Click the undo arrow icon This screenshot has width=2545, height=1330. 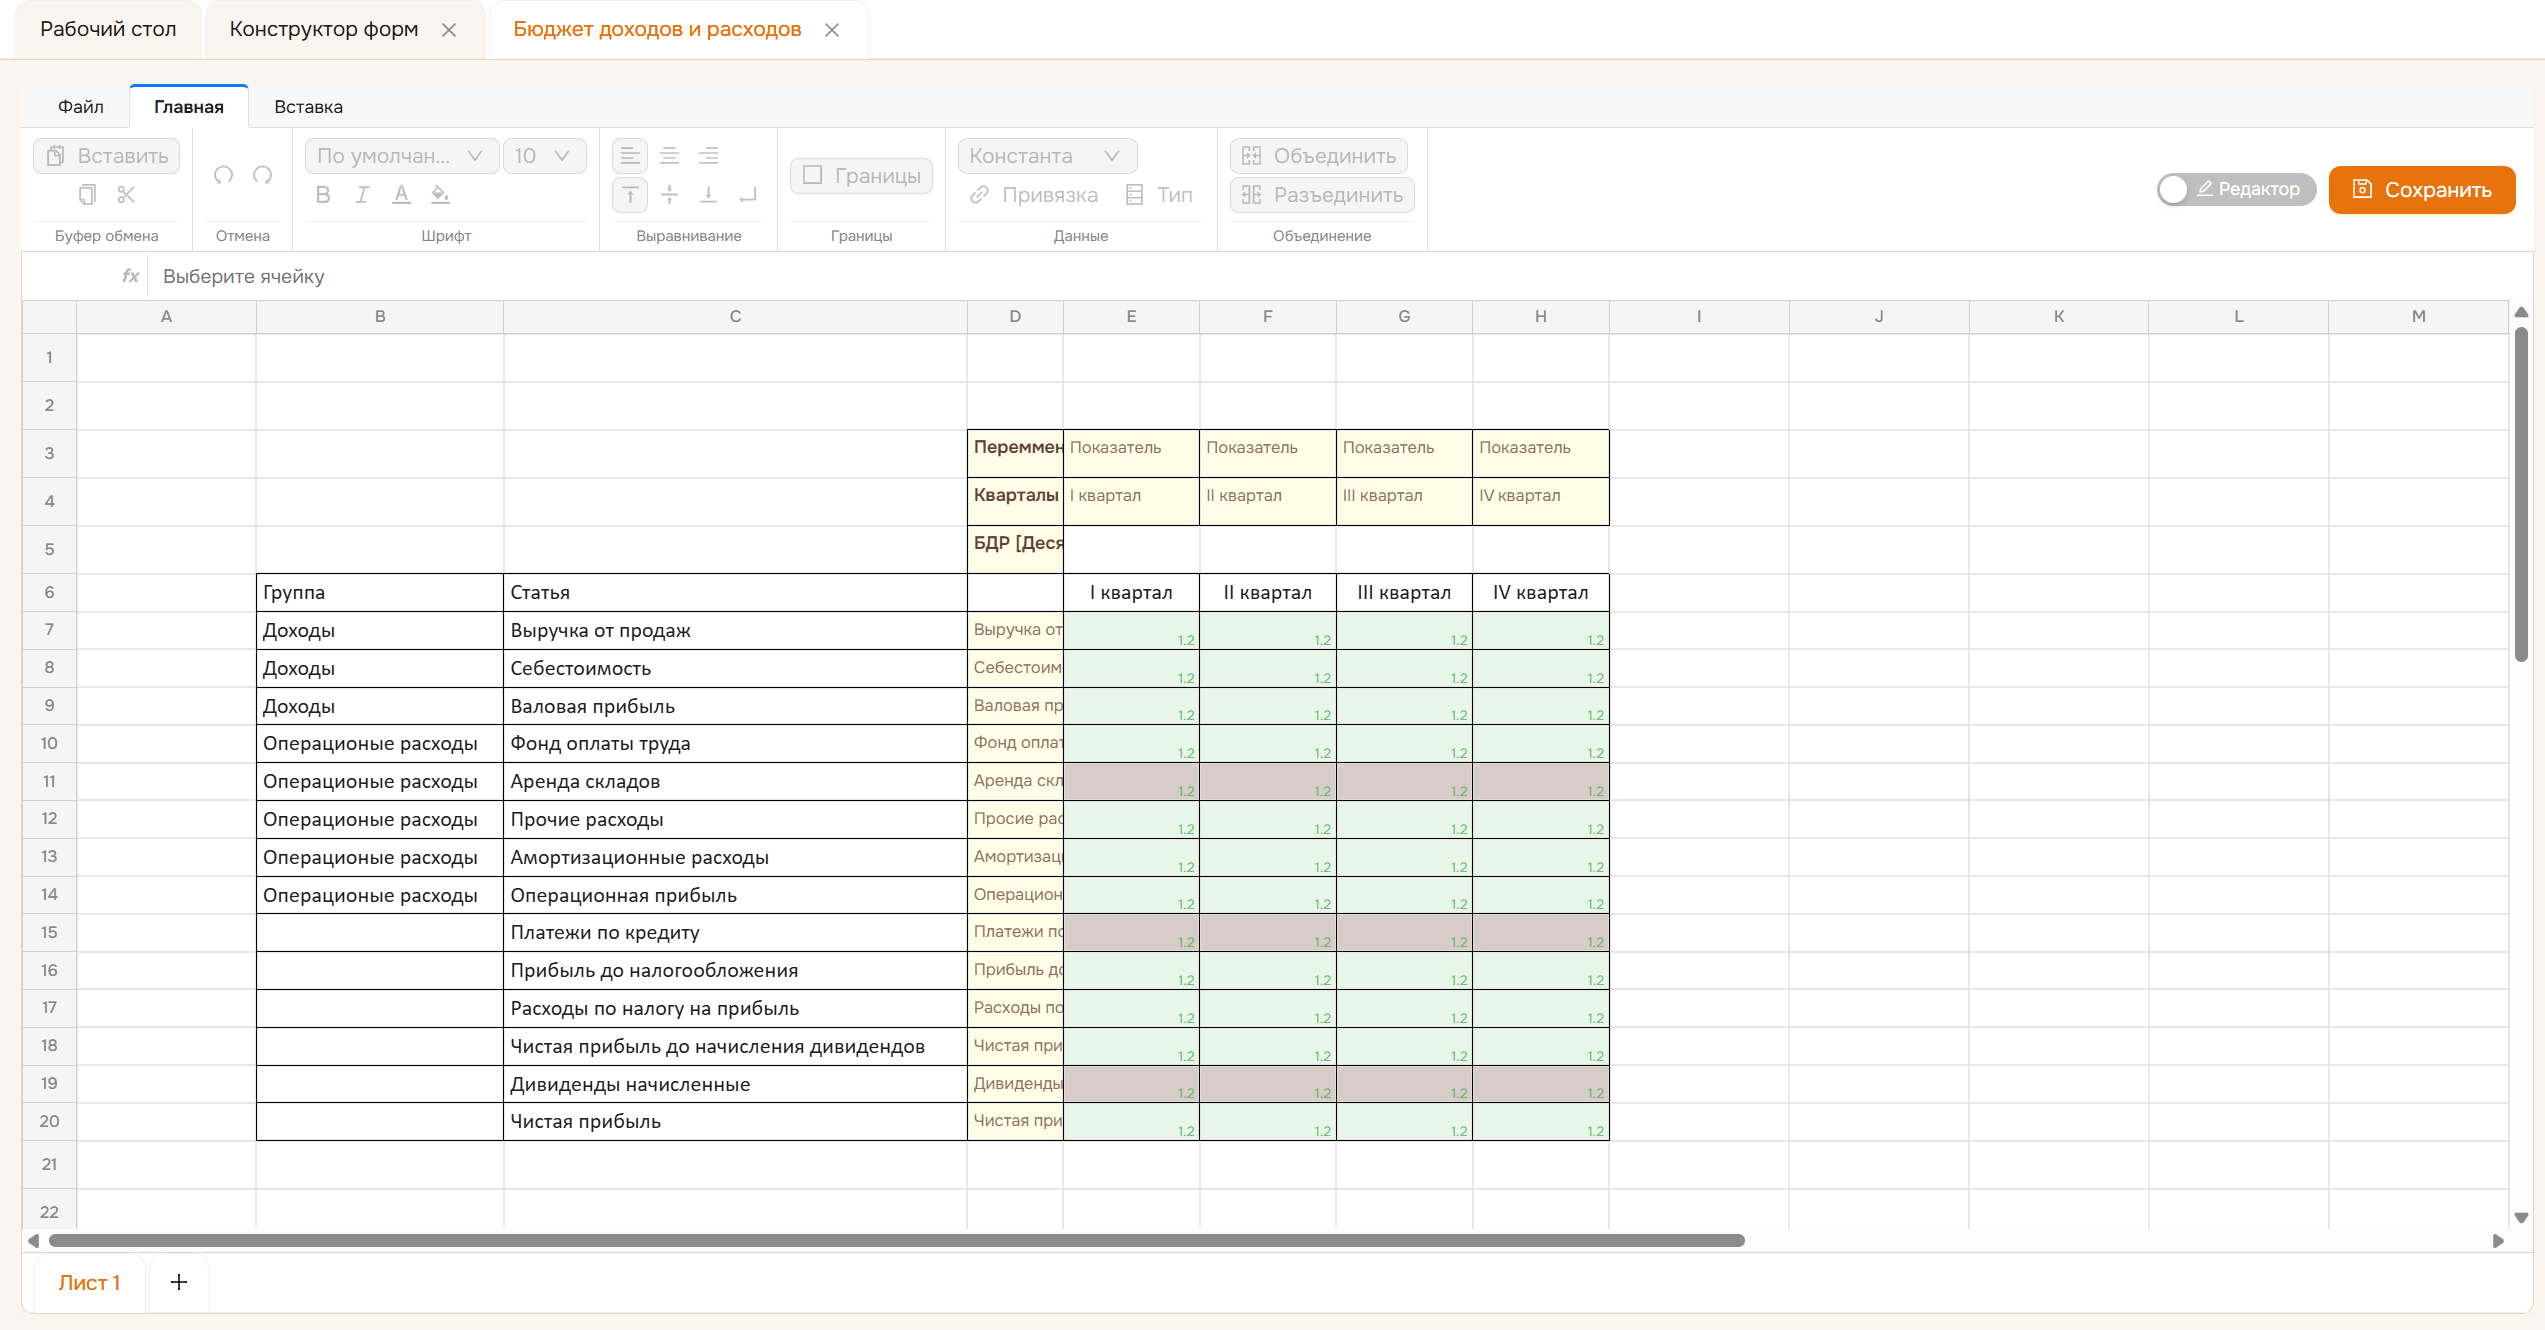click(x=223, y=175)
